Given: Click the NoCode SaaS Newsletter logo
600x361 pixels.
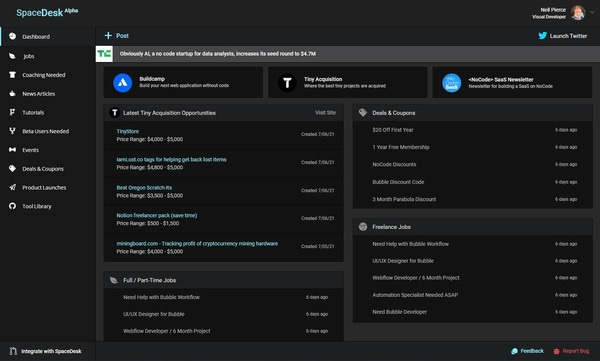Looking at the screenshot, I should tap(452, 83).
